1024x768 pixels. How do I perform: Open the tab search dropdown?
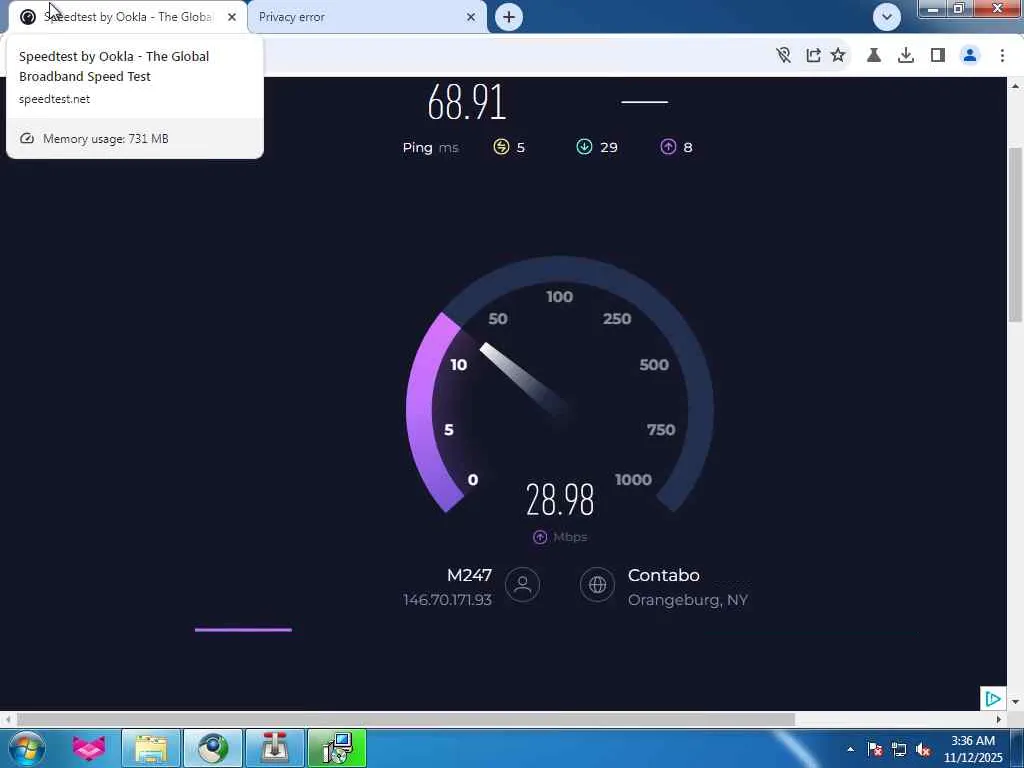pyautogui.click(x=887, y=16)
